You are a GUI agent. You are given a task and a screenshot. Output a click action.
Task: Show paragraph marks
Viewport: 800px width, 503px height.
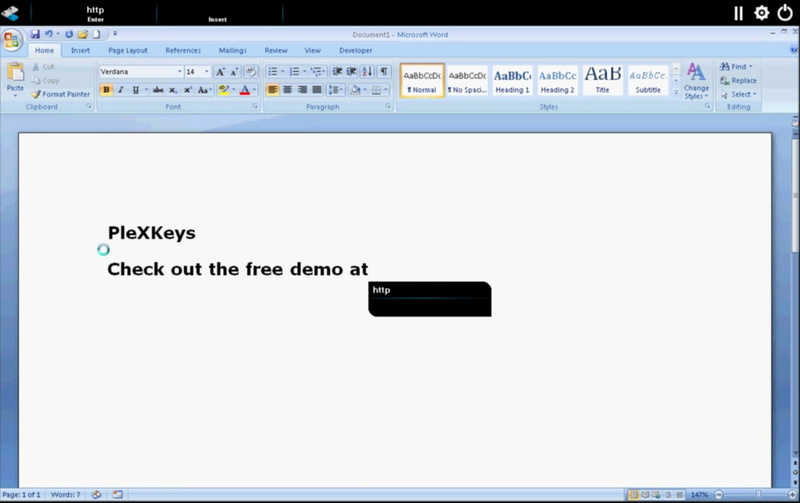384,71
